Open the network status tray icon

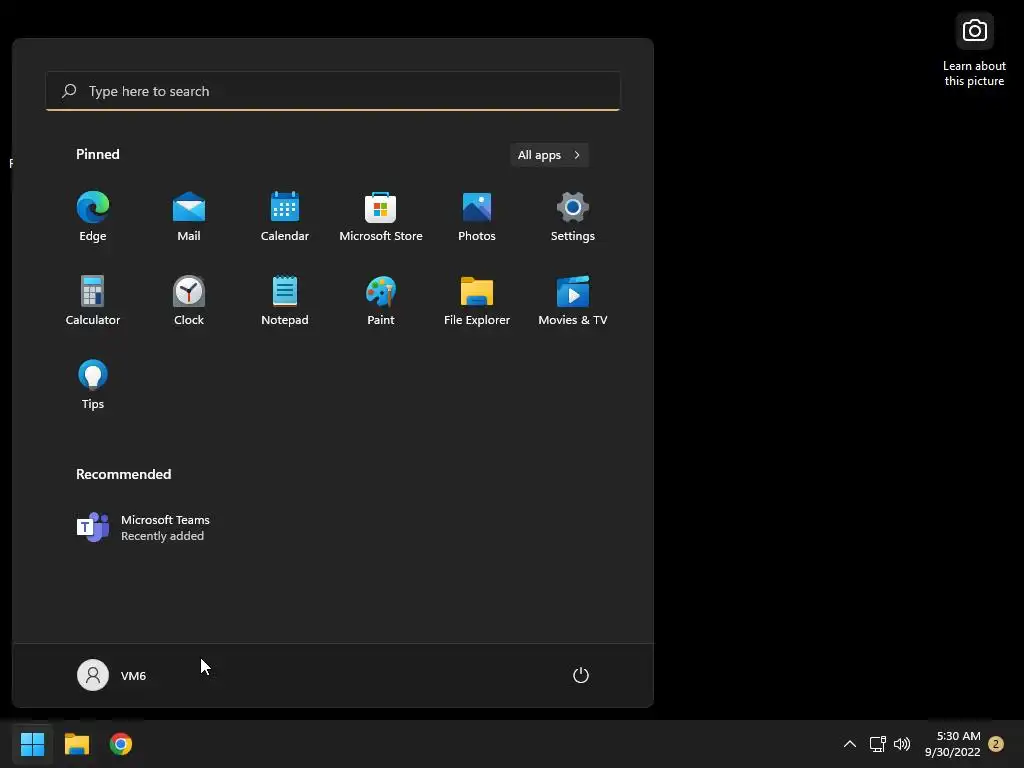click(877, 744)
